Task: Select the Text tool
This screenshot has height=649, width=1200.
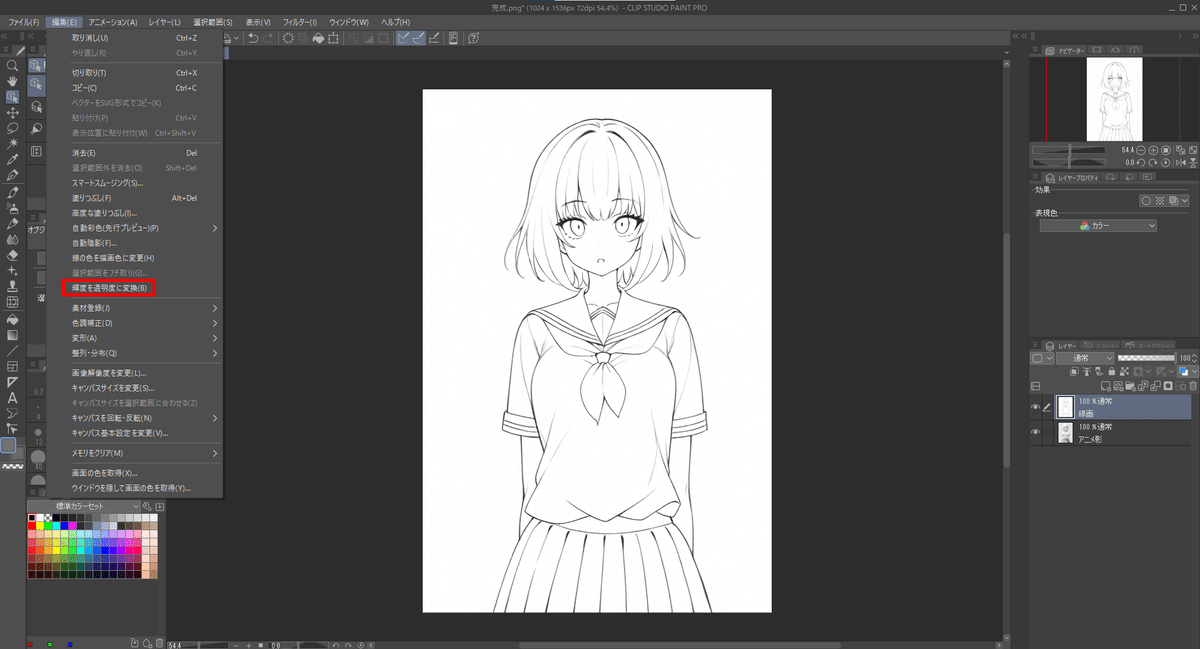Action: (12, 398)
